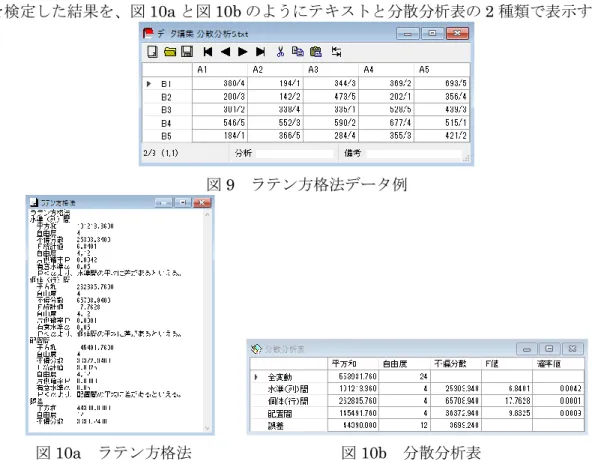Close the 分散分析表 window
Viewport: 592px width, 473px height.
[572, 349]
